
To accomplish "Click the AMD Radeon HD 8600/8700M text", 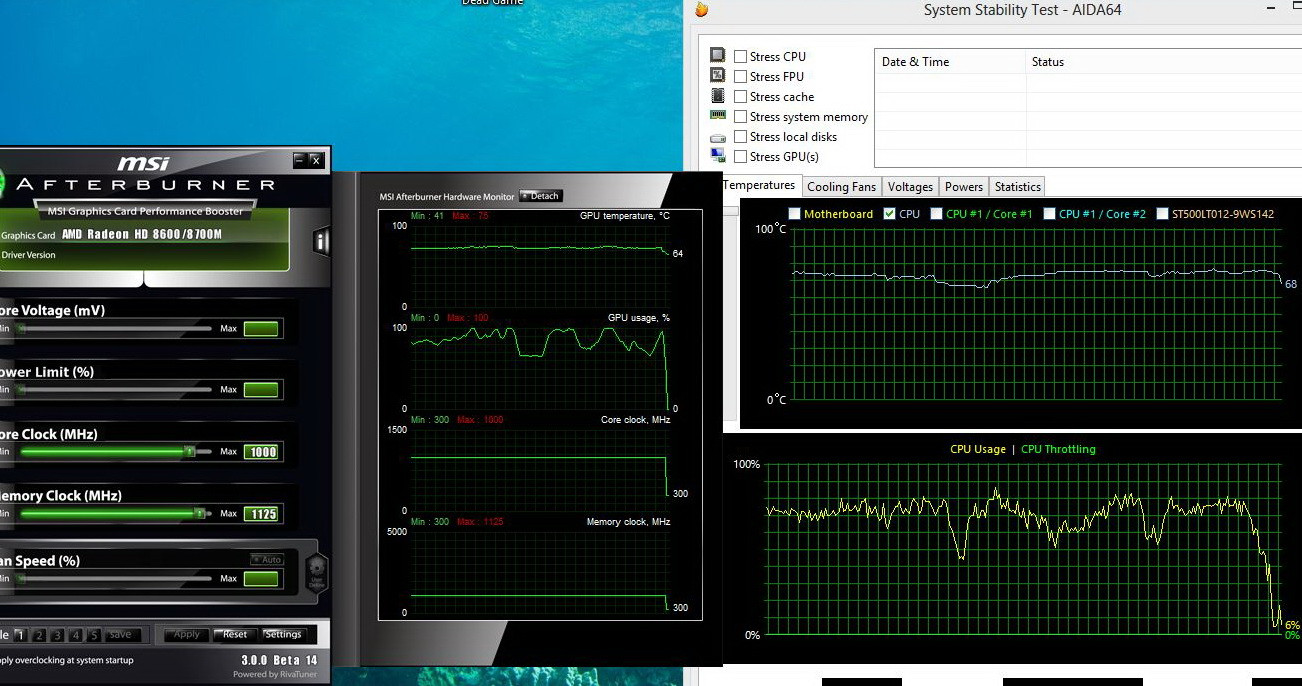I will coord(142,235).
